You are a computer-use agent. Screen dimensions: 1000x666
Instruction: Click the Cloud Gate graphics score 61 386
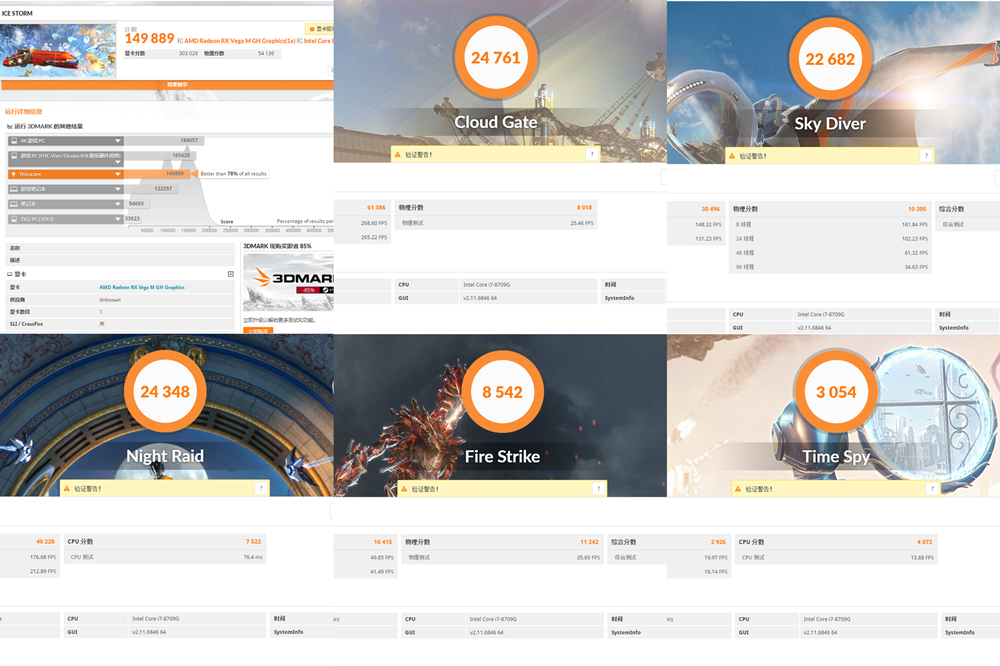(x=376, y=207)
